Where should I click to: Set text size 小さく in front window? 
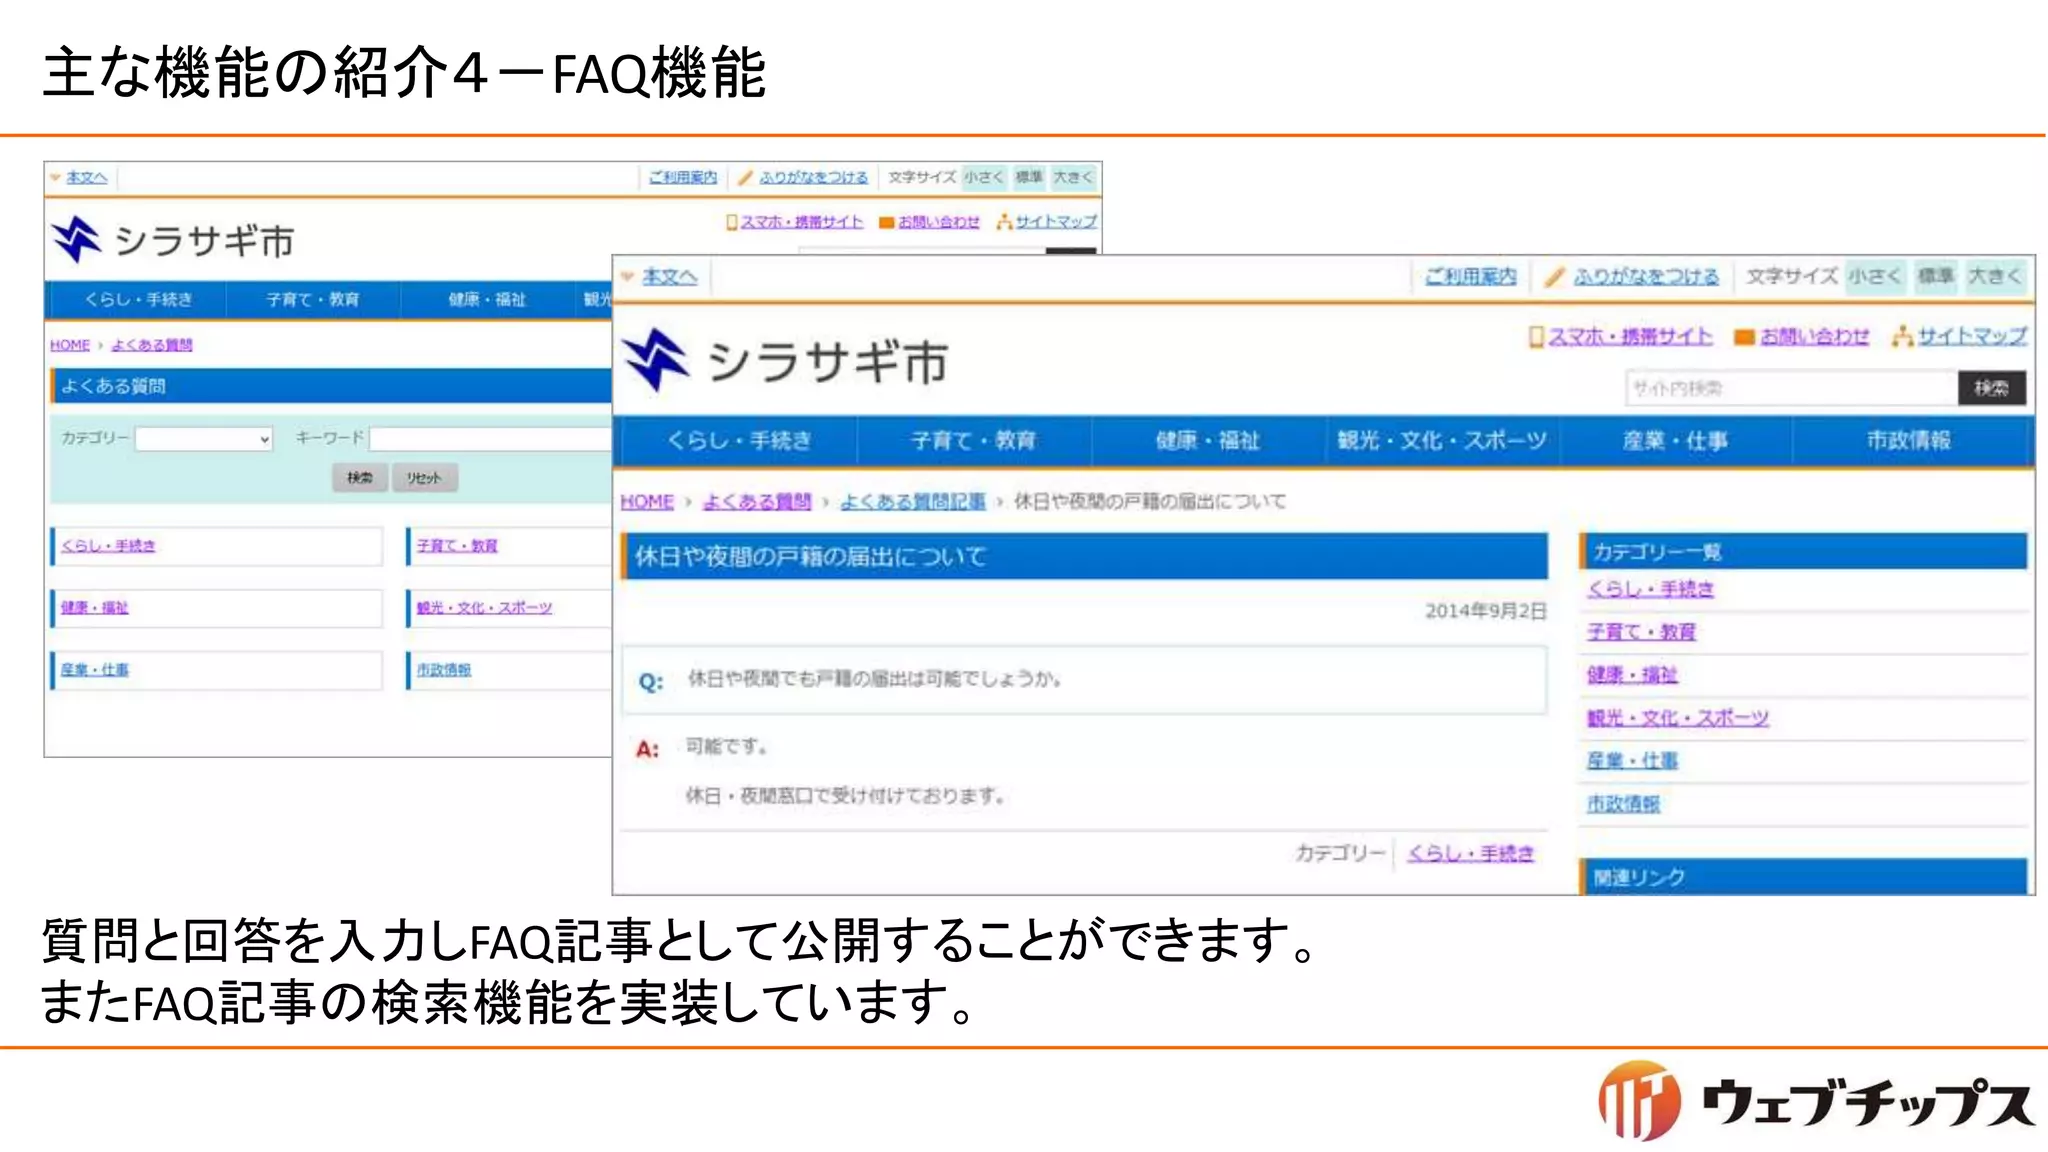pyautogui.click(x=1874, y=276)
